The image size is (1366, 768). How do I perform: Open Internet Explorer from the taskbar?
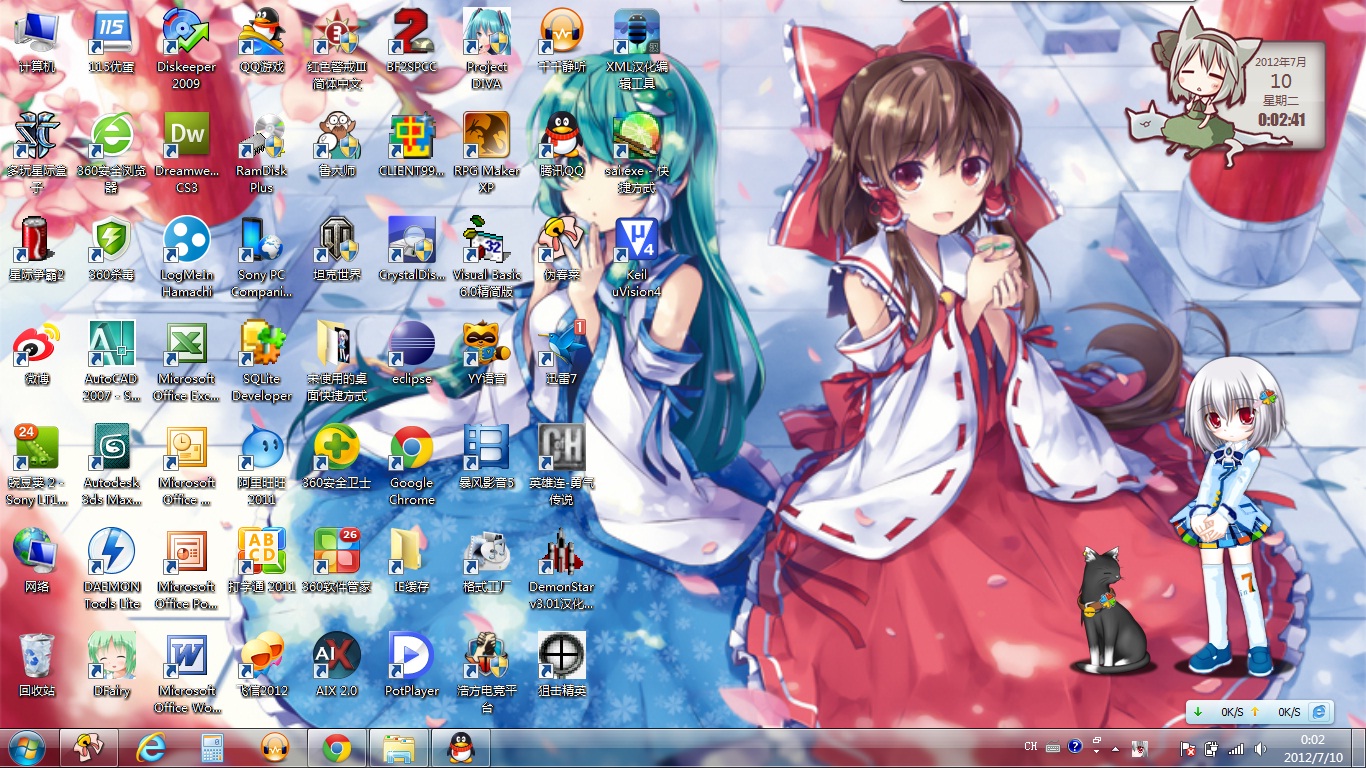[x=151, y=748]
